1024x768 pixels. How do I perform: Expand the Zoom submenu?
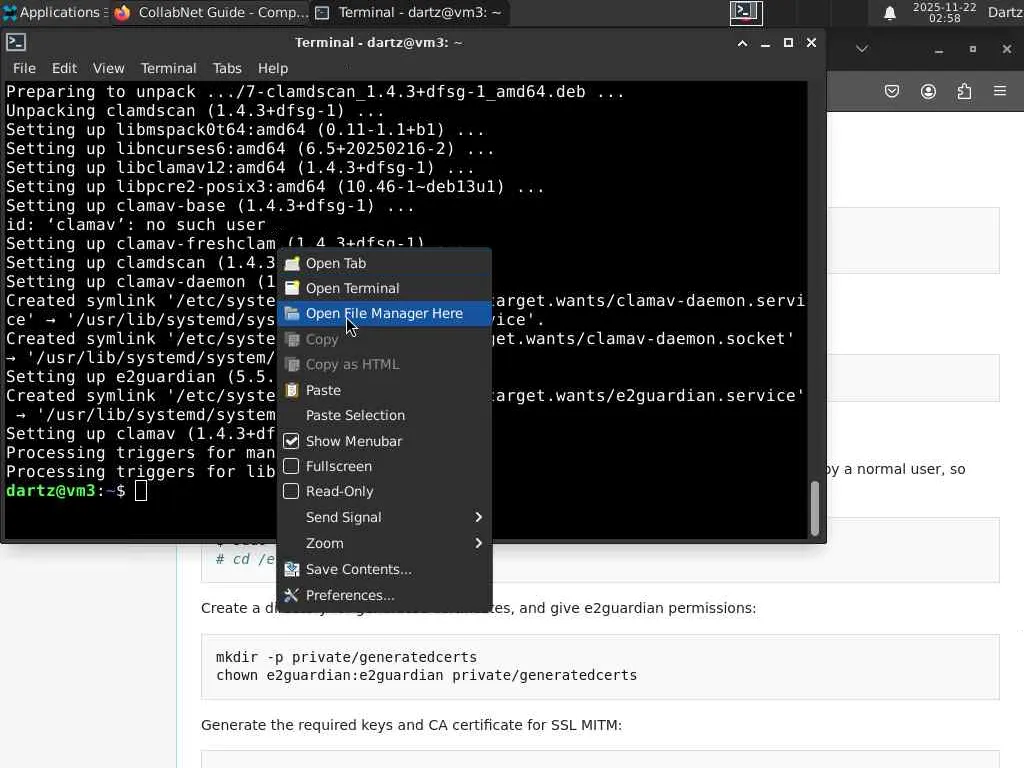(385, 543)
